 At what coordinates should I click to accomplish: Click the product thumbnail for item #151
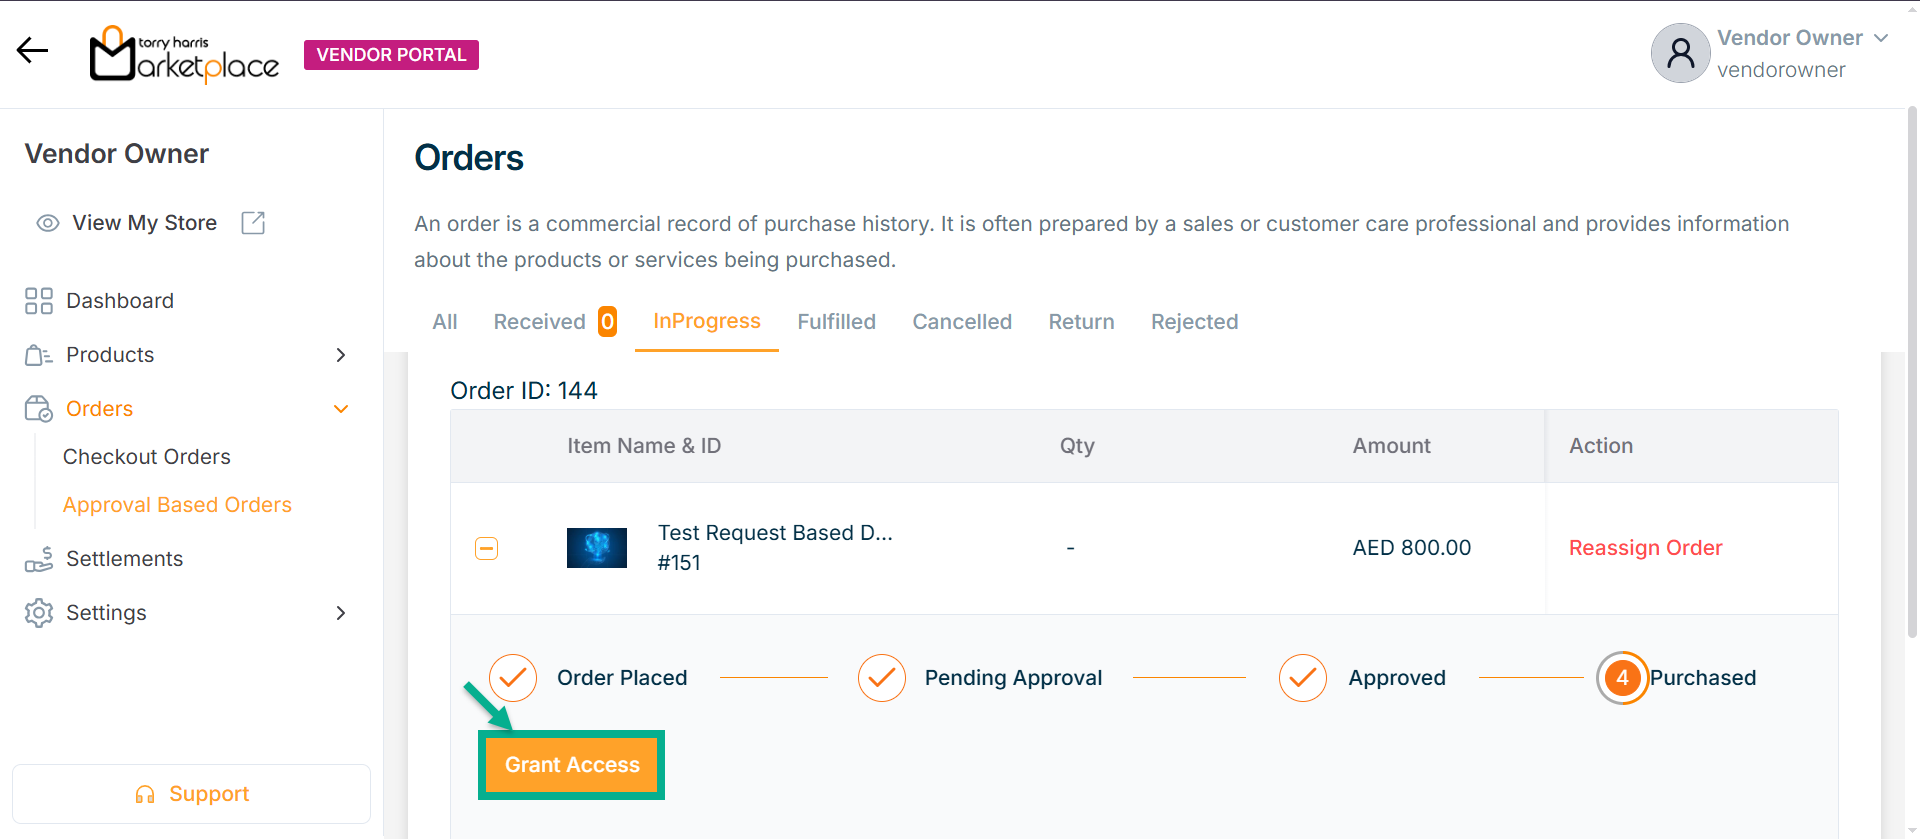(597, 548)
